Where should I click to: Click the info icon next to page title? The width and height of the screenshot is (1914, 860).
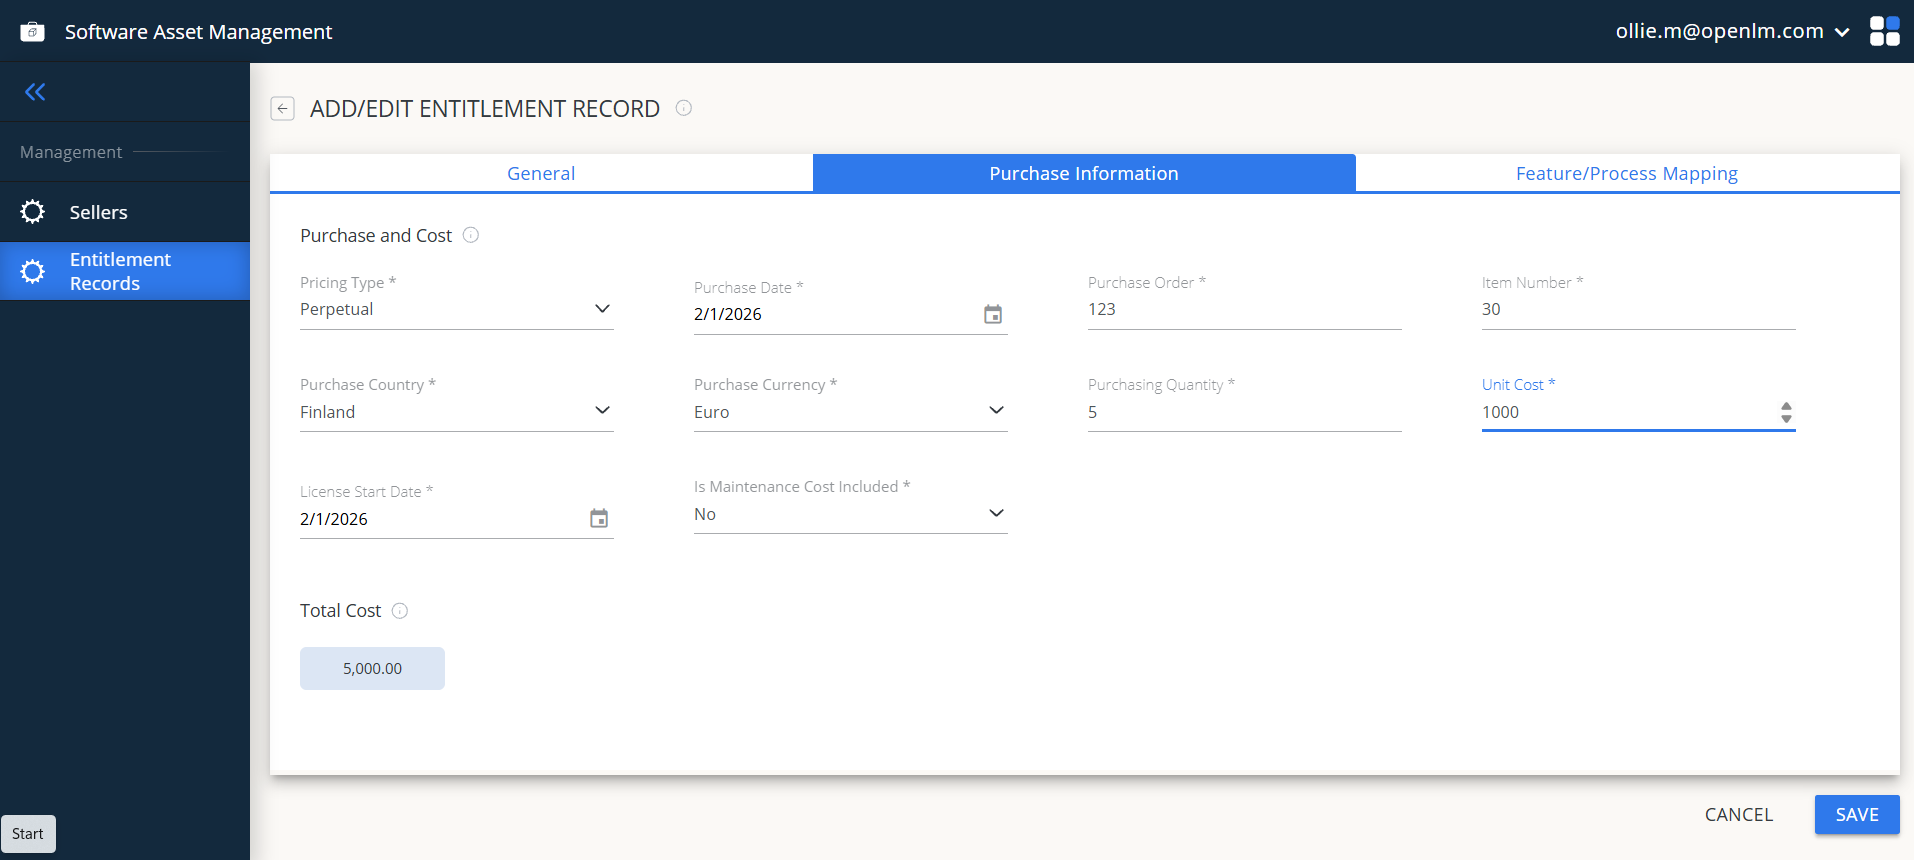[684, 108]
